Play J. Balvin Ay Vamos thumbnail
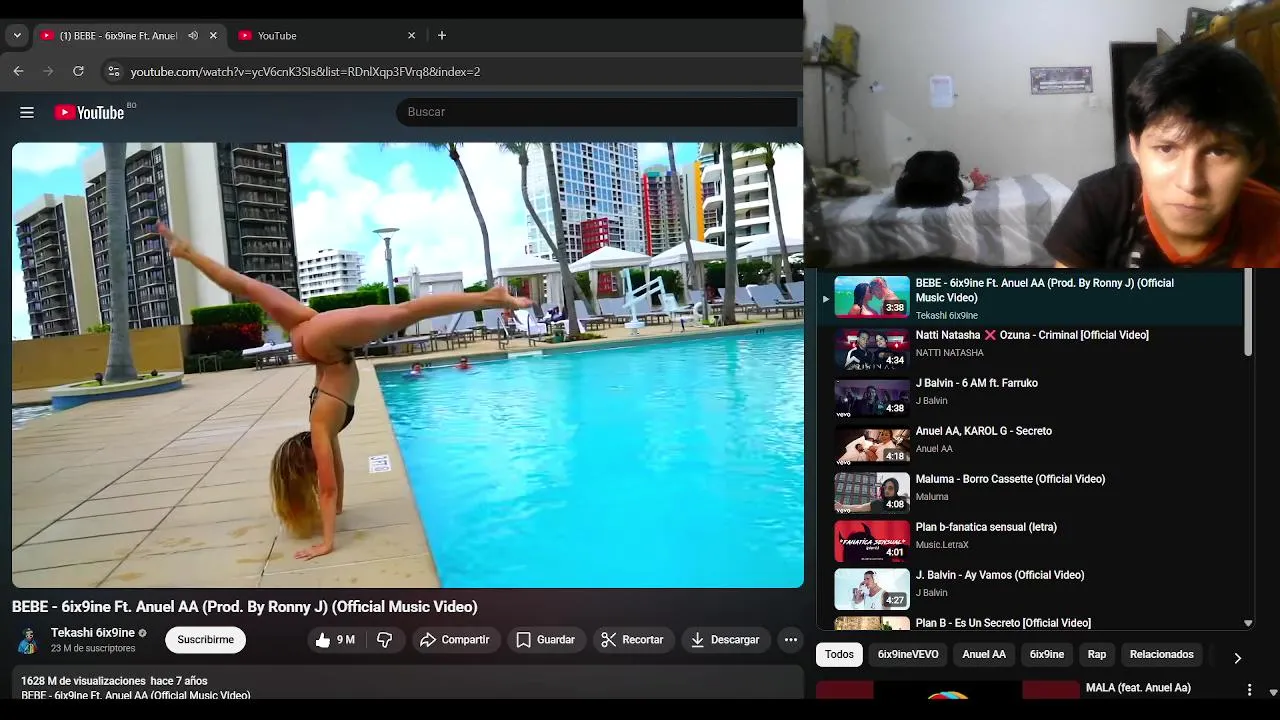 pyautogui.click(x=872, y=588)
